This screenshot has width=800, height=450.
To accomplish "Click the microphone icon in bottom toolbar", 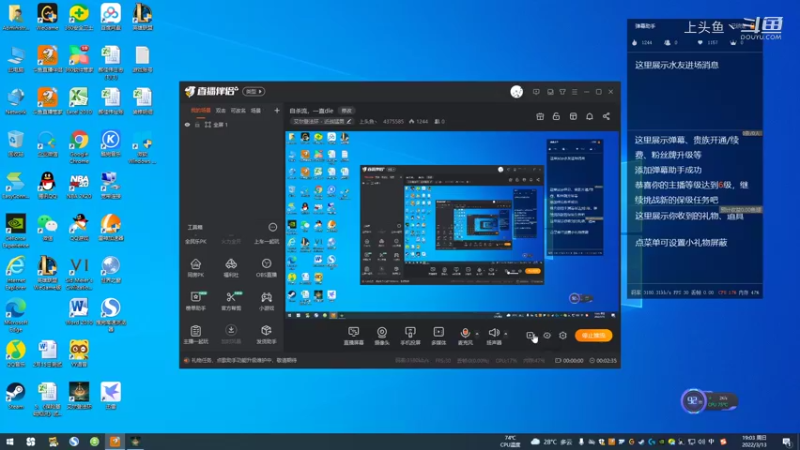I will 465,333.
